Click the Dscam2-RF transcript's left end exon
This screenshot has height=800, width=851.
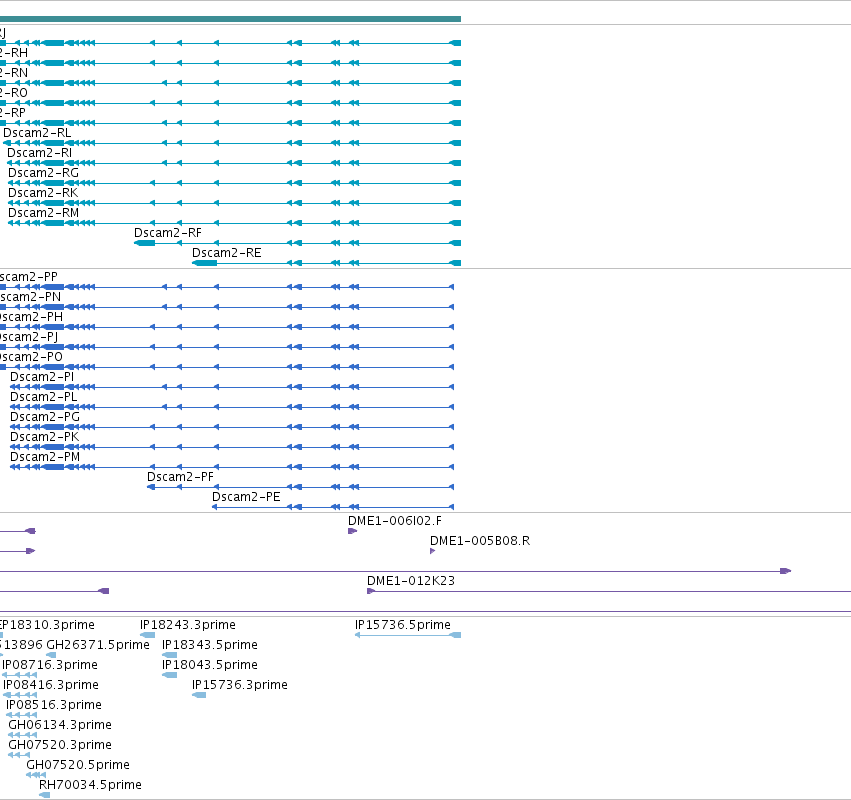pos(144,243)
